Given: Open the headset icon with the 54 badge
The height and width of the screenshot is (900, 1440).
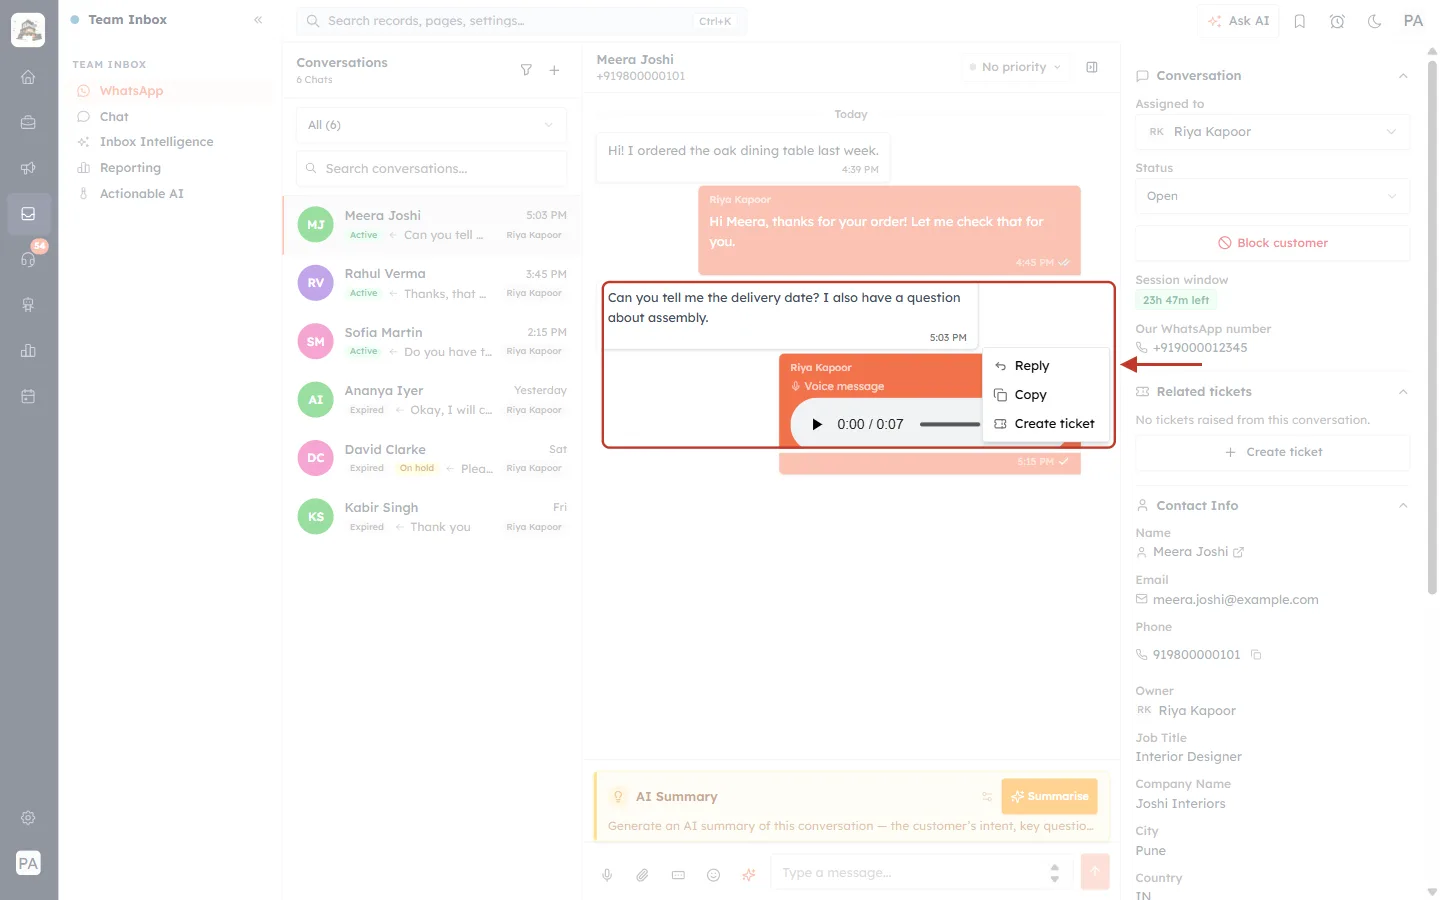Looking at the screenshot, I should point(28,259).
